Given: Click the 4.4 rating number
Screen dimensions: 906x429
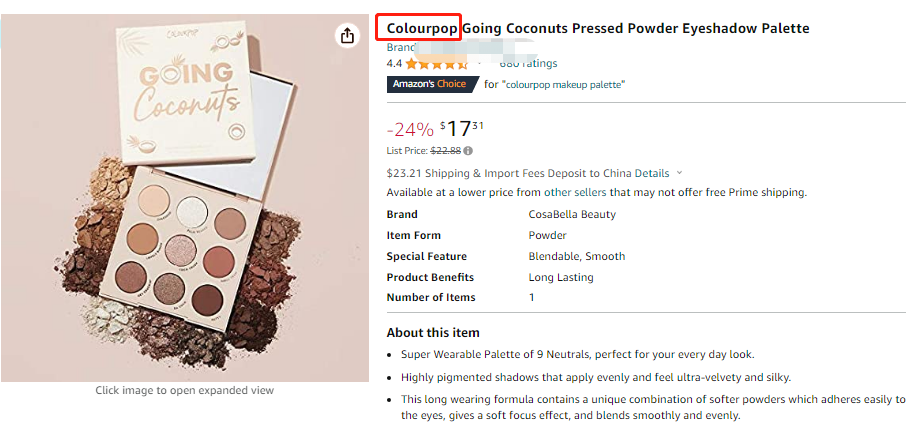Looking at the screenshot, I should (x=394, y=64).
